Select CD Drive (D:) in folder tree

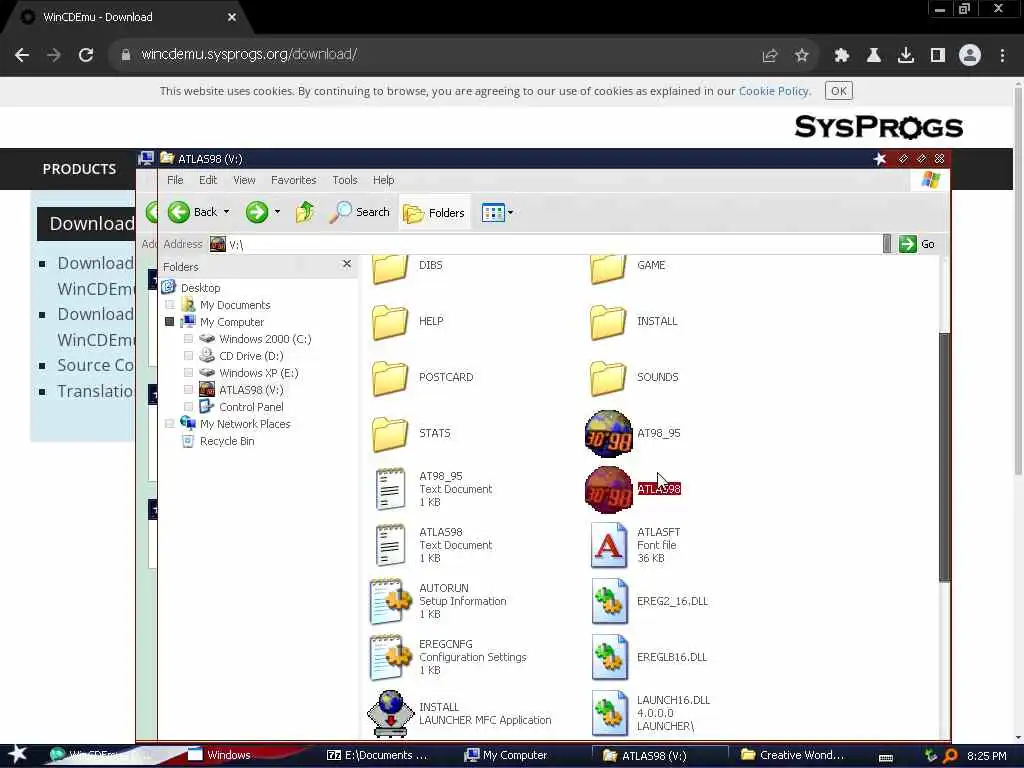click(251, 356)
